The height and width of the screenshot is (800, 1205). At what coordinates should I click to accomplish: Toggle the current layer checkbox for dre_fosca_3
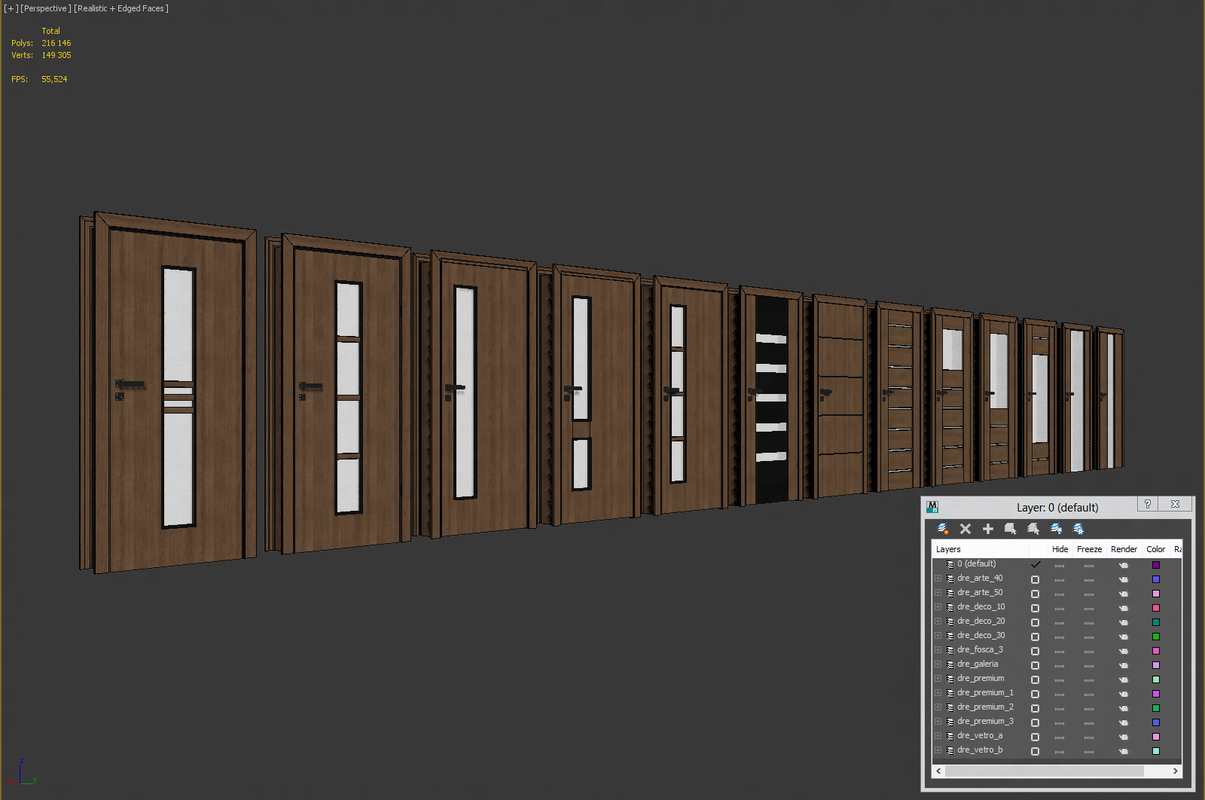1035,650
